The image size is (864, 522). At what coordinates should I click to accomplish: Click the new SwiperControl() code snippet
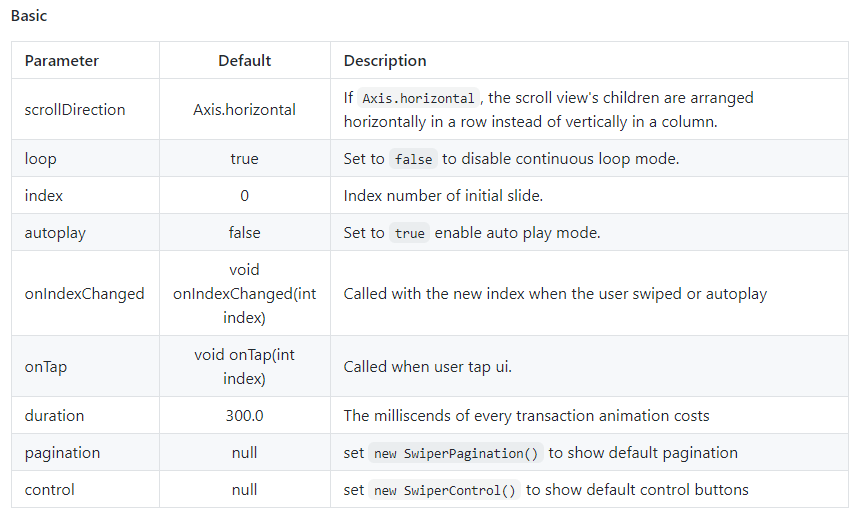pyautogui.click(x=444, y=491)
